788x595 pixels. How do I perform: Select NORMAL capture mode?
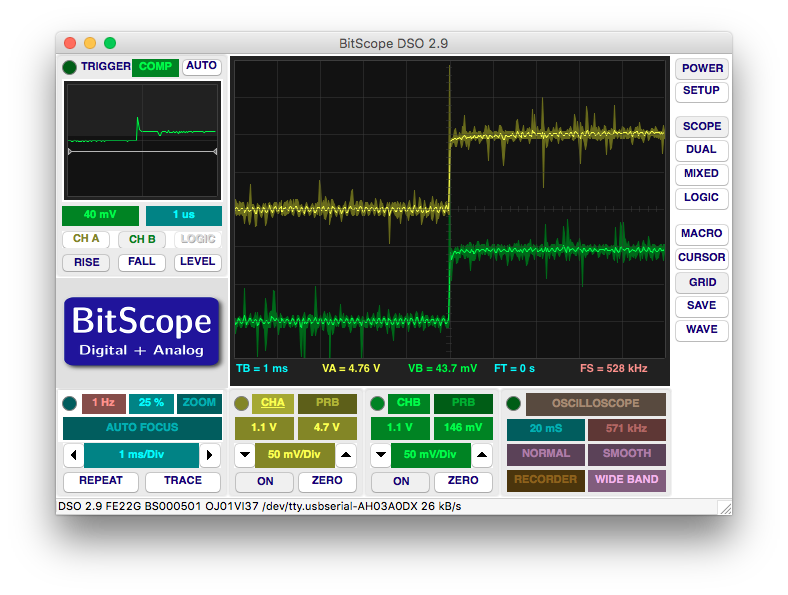point(546,454)
